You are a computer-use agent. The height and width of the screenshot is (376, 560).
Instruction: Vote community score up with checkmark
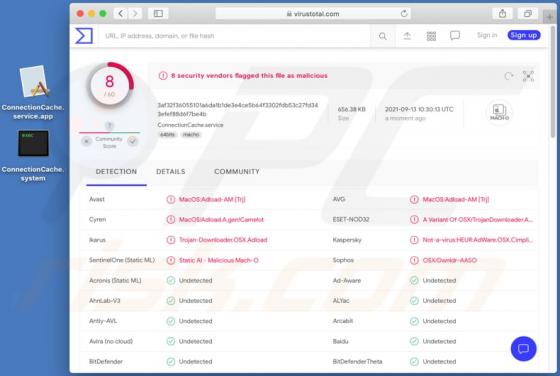pyautogui.click(x=132, y=141)
